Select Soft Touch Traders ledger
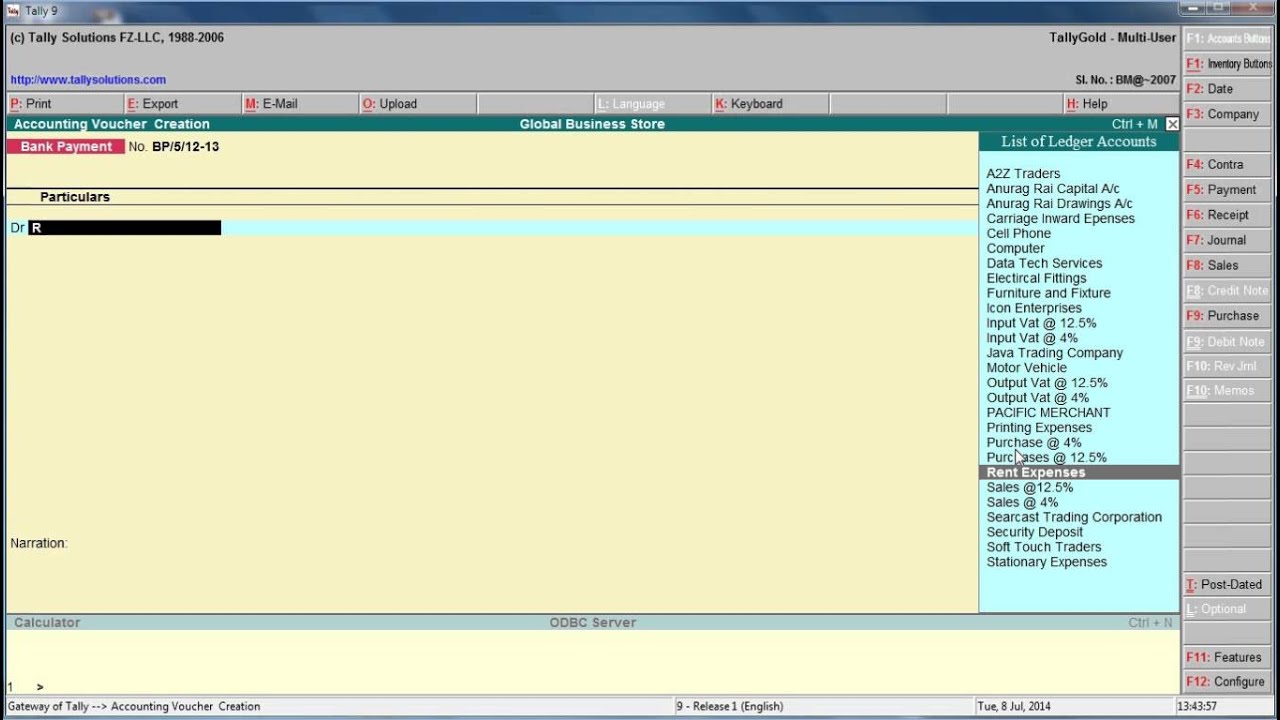1280x720 pixels. 1043,547
